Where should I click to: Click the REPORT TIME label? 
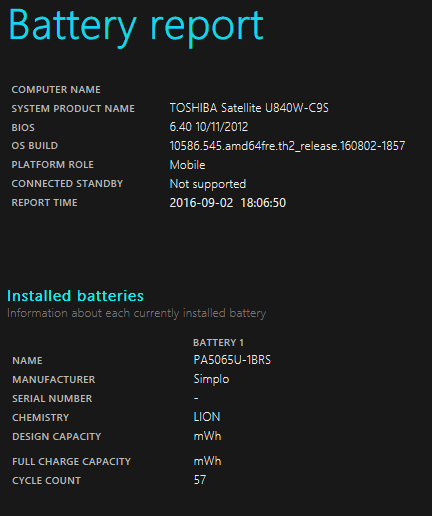click(x=44, y=203)
